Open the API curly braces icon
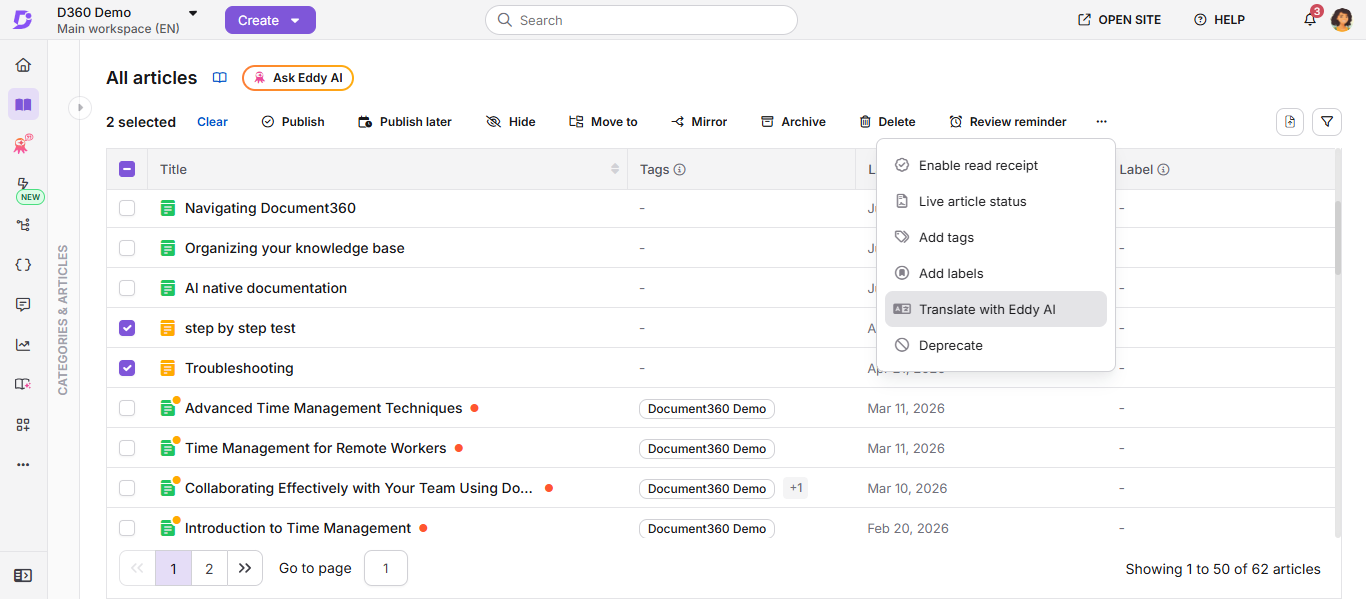Screen dimensions: 1366x599 23,265
